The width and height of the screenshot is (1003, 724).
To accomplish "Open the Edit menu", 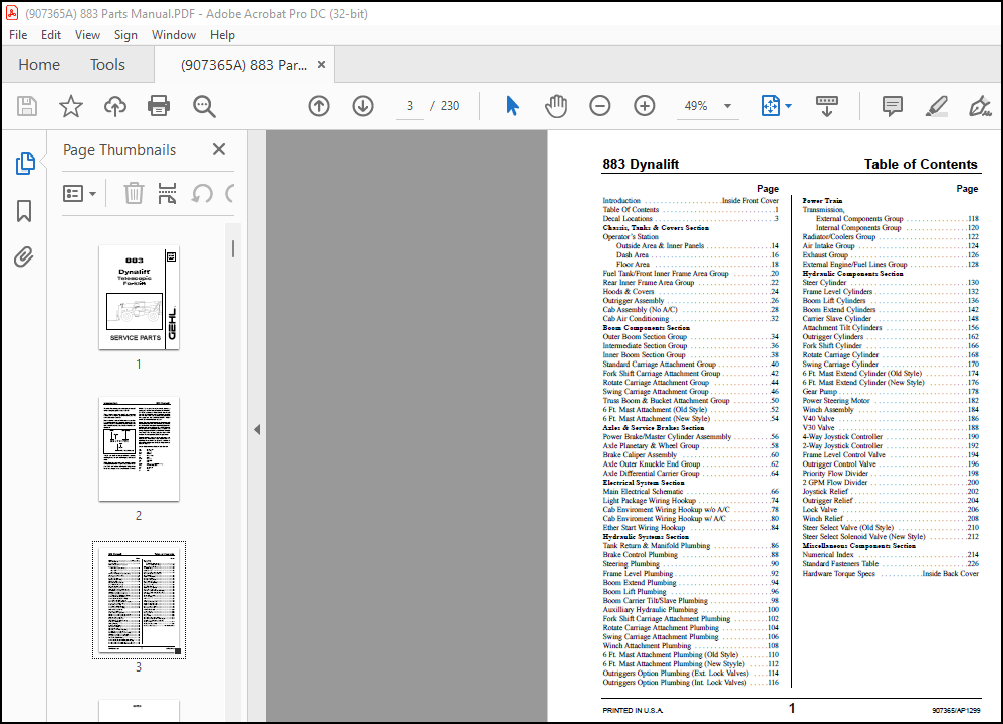I will [51, 35].
